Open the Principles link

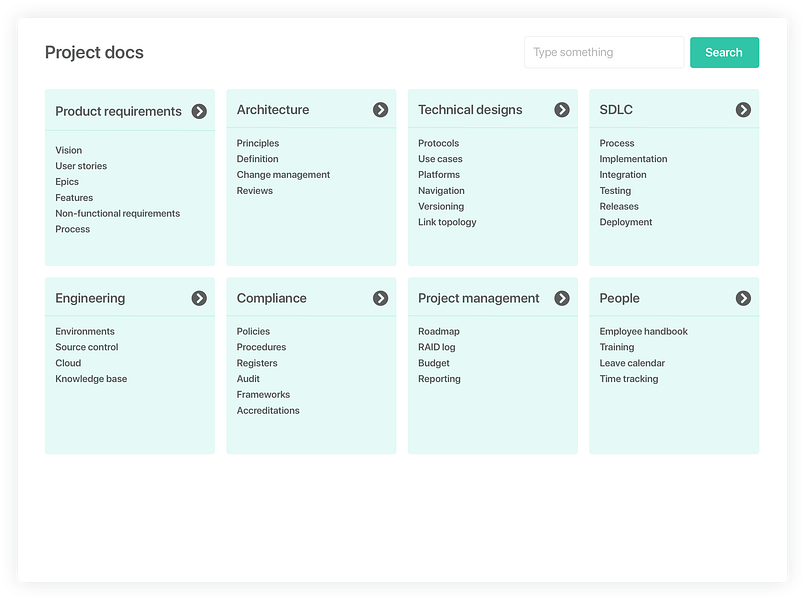[258, 143]
